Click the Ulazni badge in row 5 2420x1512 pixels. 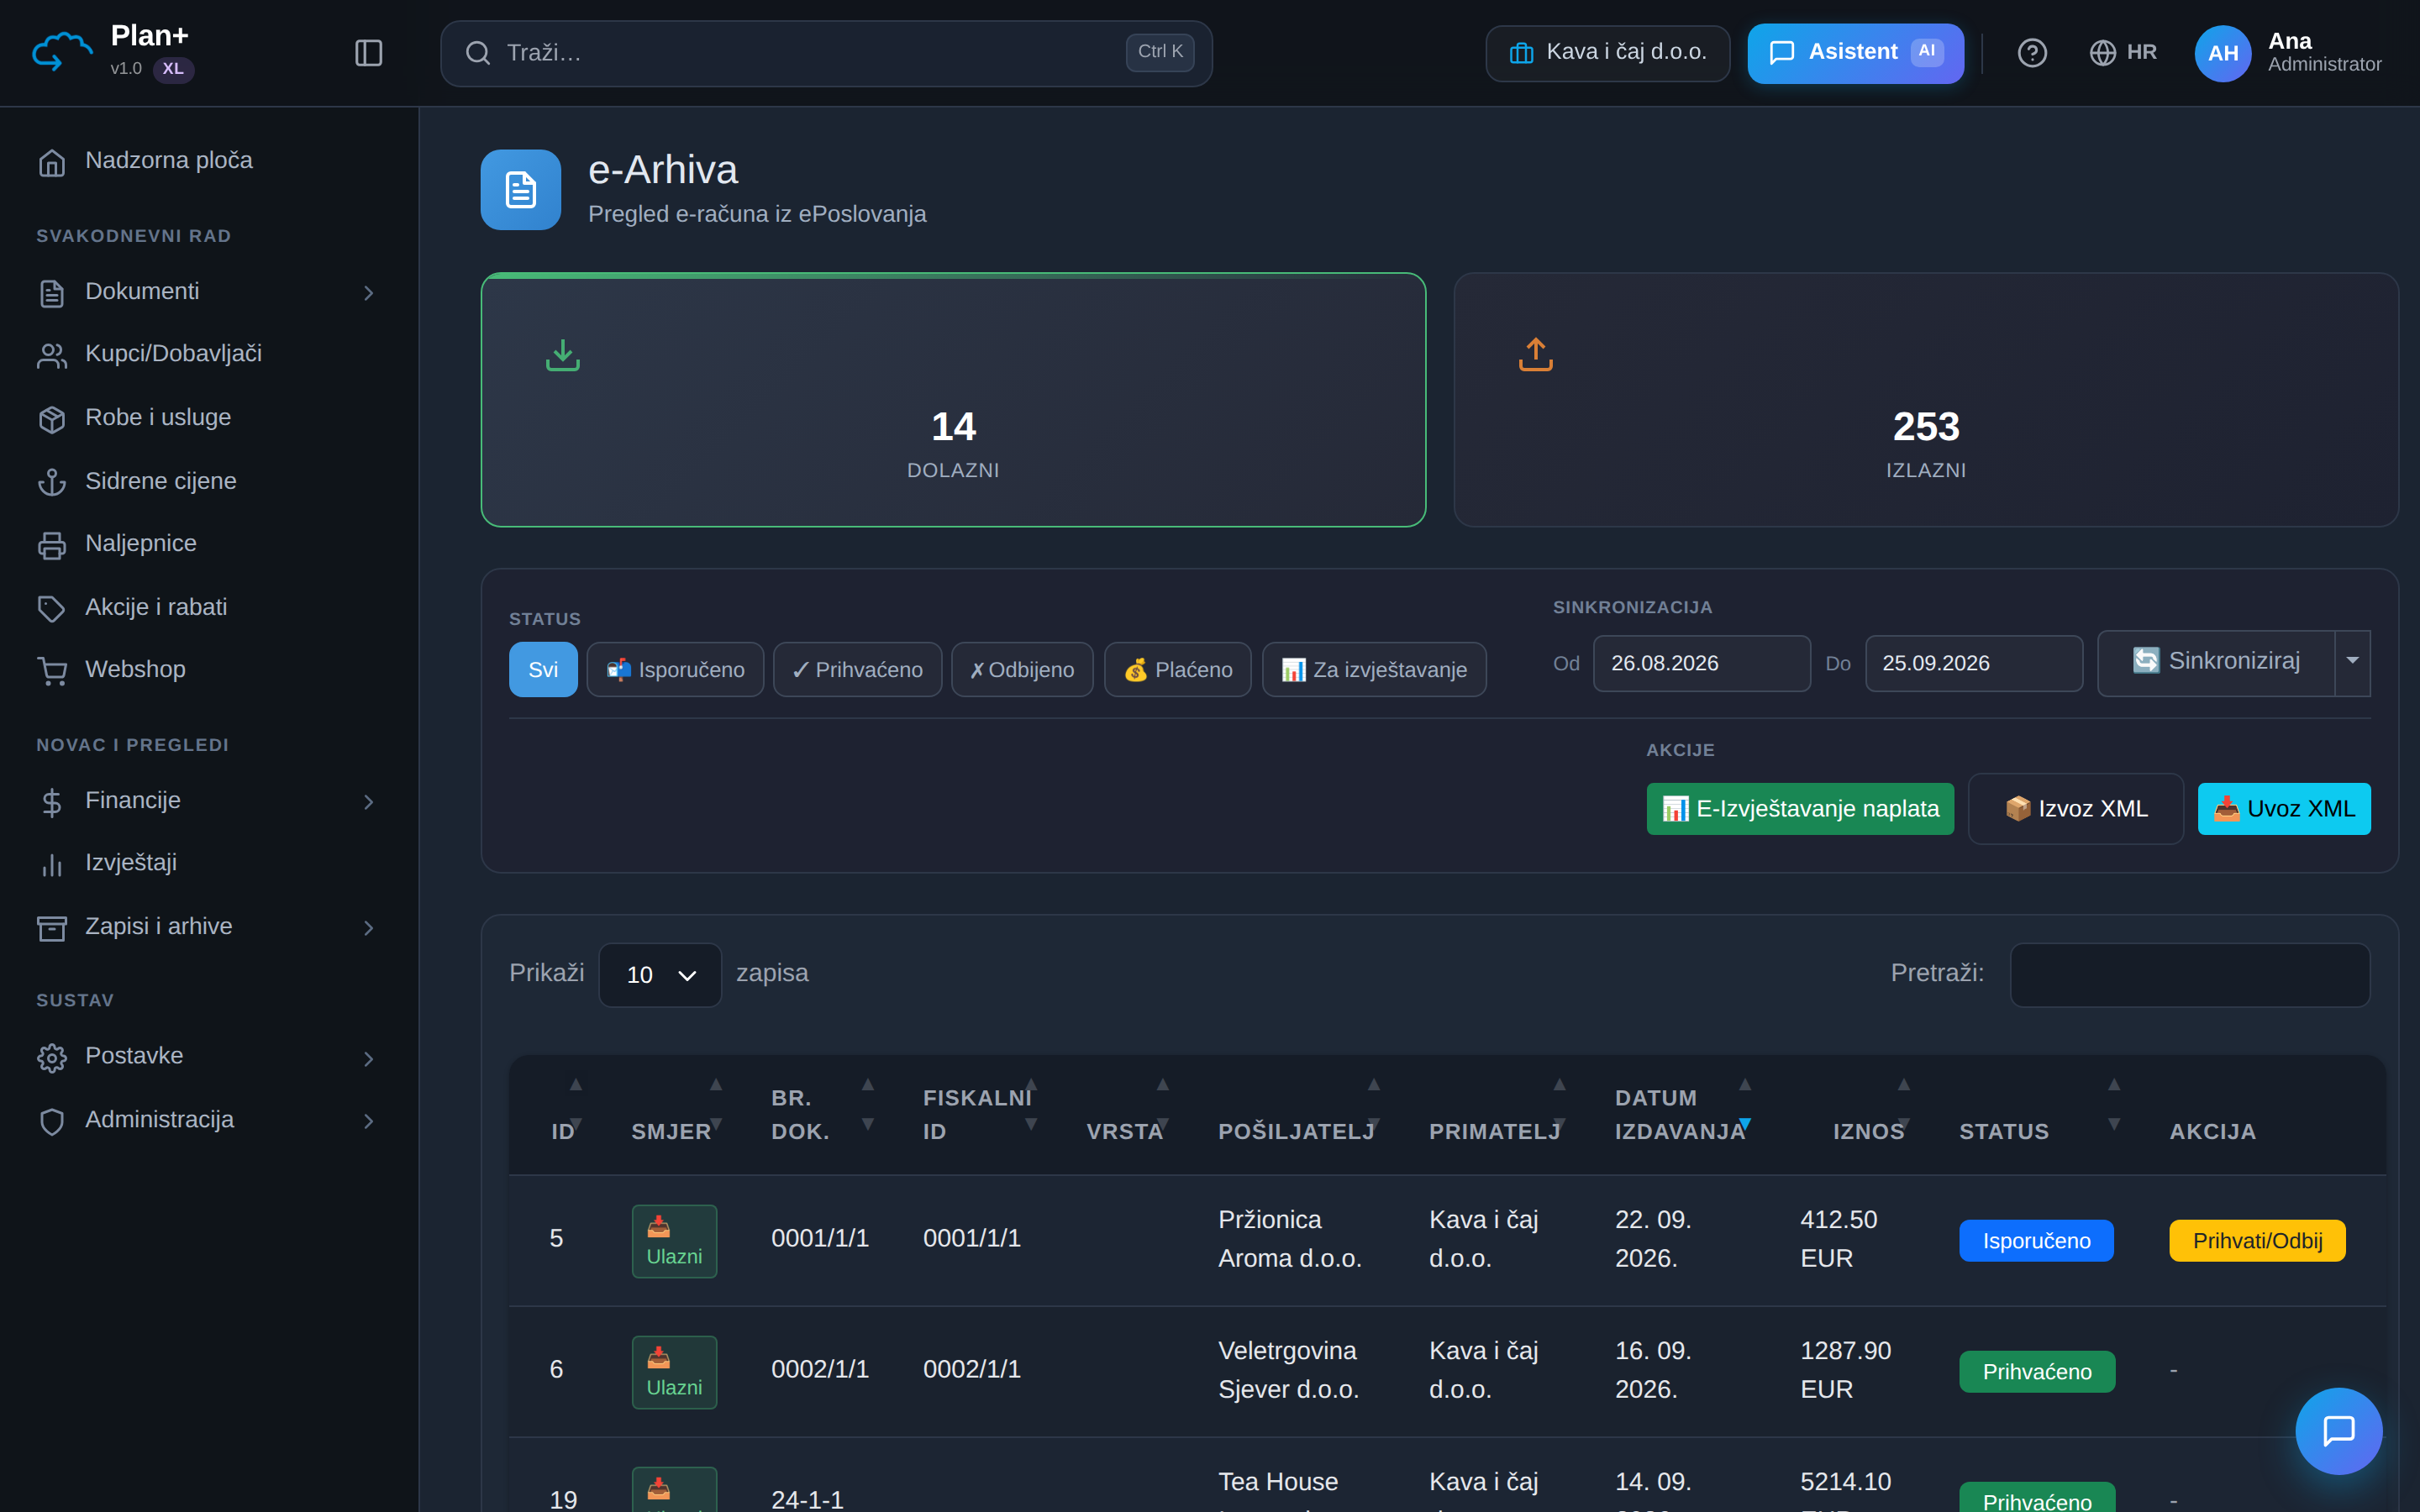(x=674, y=1241)
